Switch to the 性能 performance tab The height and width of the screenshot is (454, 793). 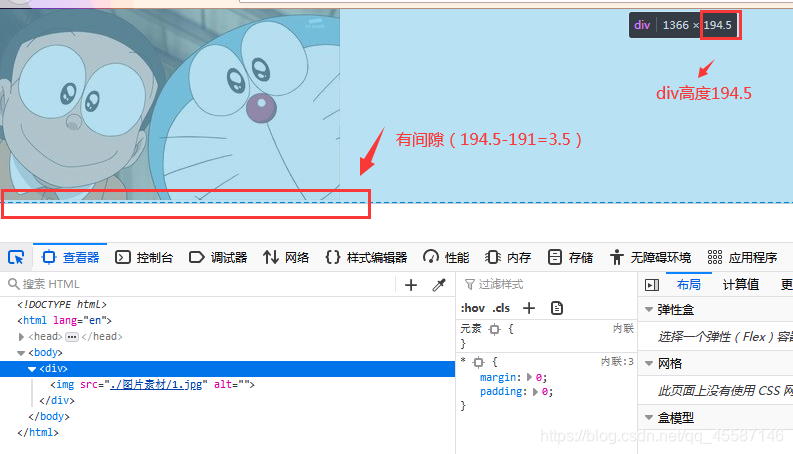[x=447, y=257]
